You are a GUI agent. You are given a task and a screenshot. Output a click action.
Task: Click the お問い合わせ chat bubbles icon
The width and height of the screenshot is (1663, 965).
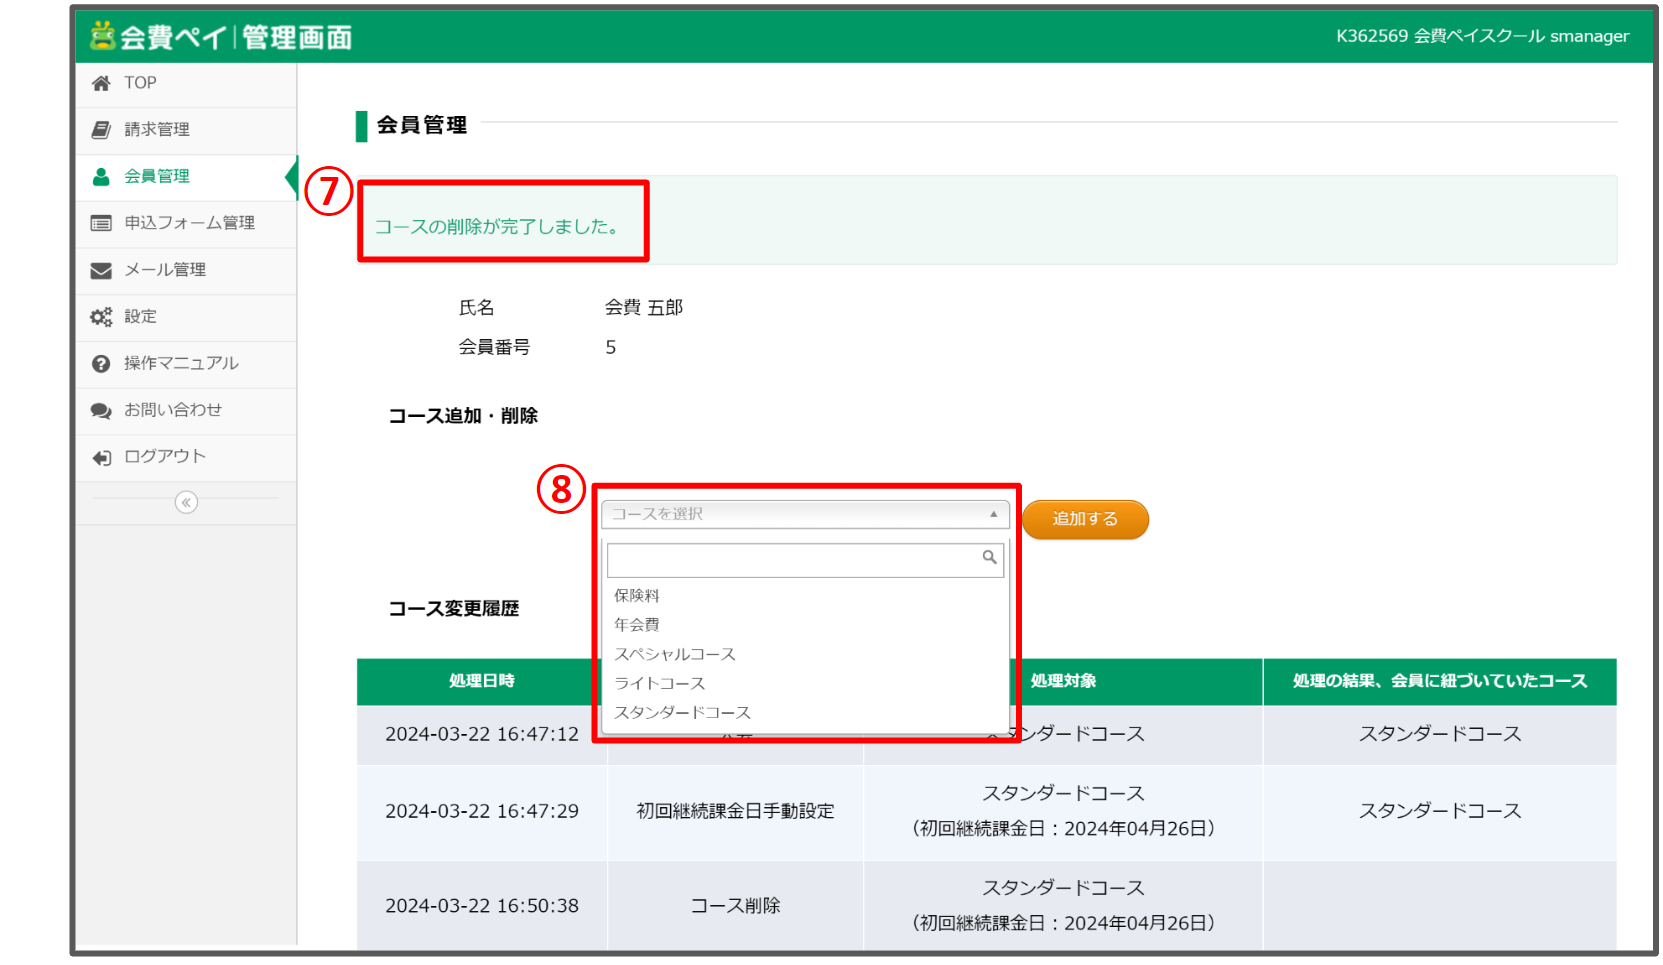(101, 411)
